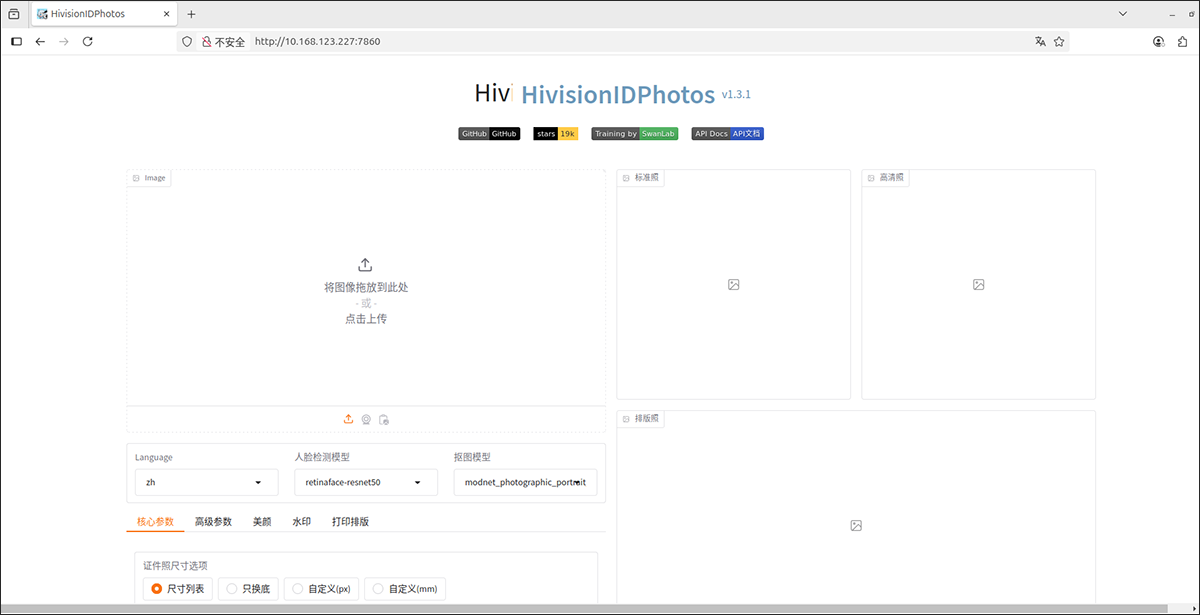Click the image placeholder icon in 标准照 panel
Image resolution: width=1200 pixels, height=615 pixels.
click(733, 285)
